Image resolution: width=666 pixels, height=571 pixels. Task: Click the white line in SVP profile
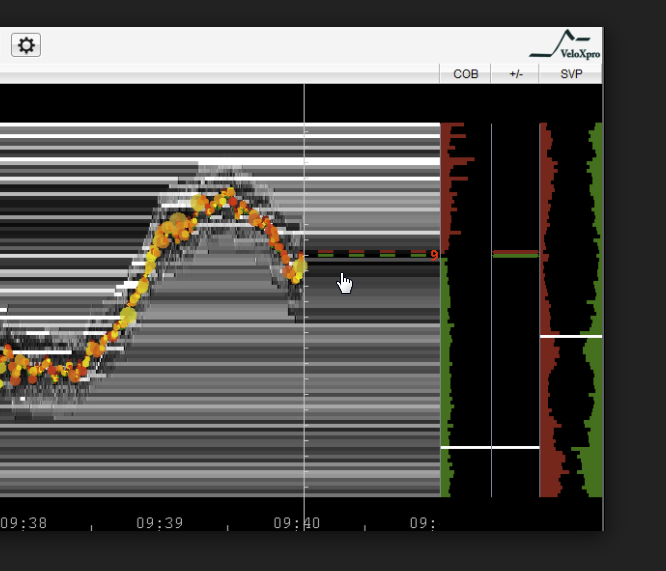click(571, 336)
